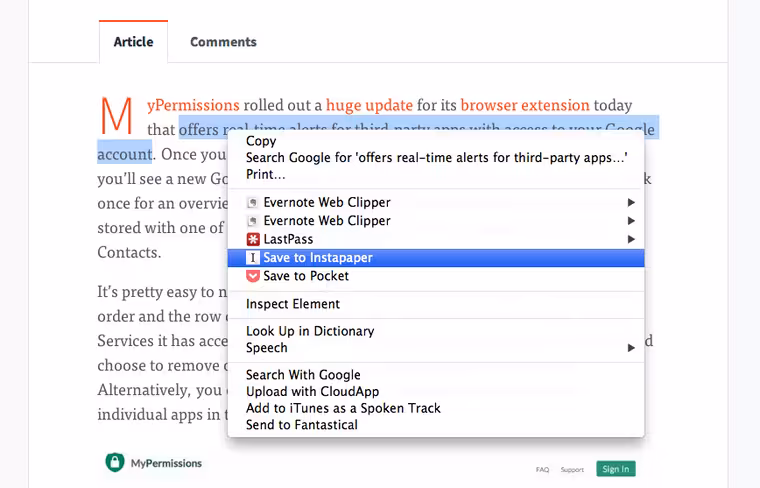This screenshot has height=488, width=760.
Task: Select Save to Instapaper menu item
Action: click(x=436, y=257)
